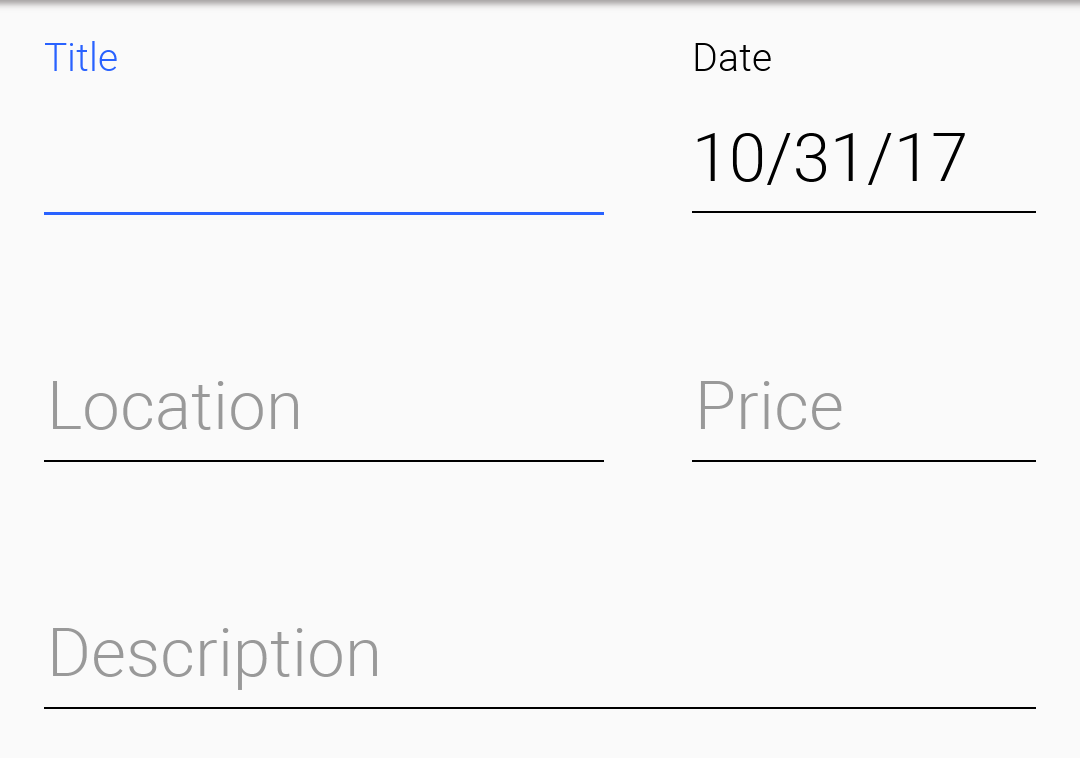Click the Location input field
The height and width of the screenshot is (758, 1080).
tap(320, 405)
